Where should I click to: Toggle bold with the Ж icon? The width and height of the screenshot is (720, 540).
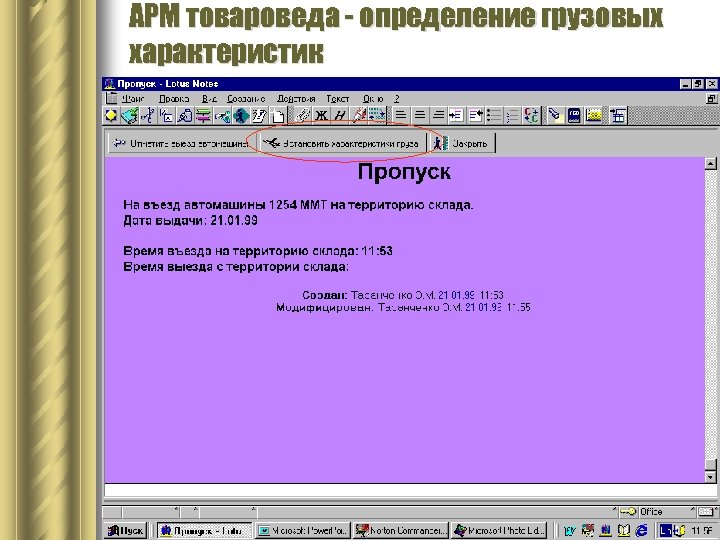coord(321,116)
